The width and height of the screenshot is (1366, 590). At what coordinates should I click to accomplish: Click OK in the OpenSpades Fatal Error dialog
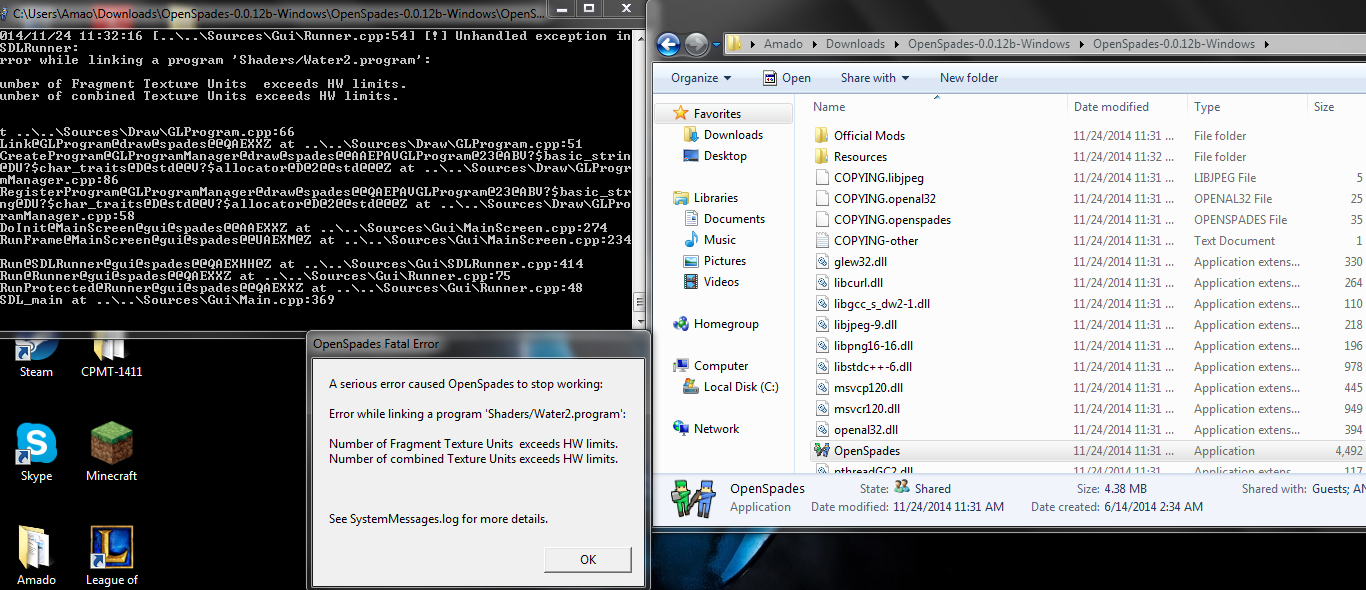588,559
